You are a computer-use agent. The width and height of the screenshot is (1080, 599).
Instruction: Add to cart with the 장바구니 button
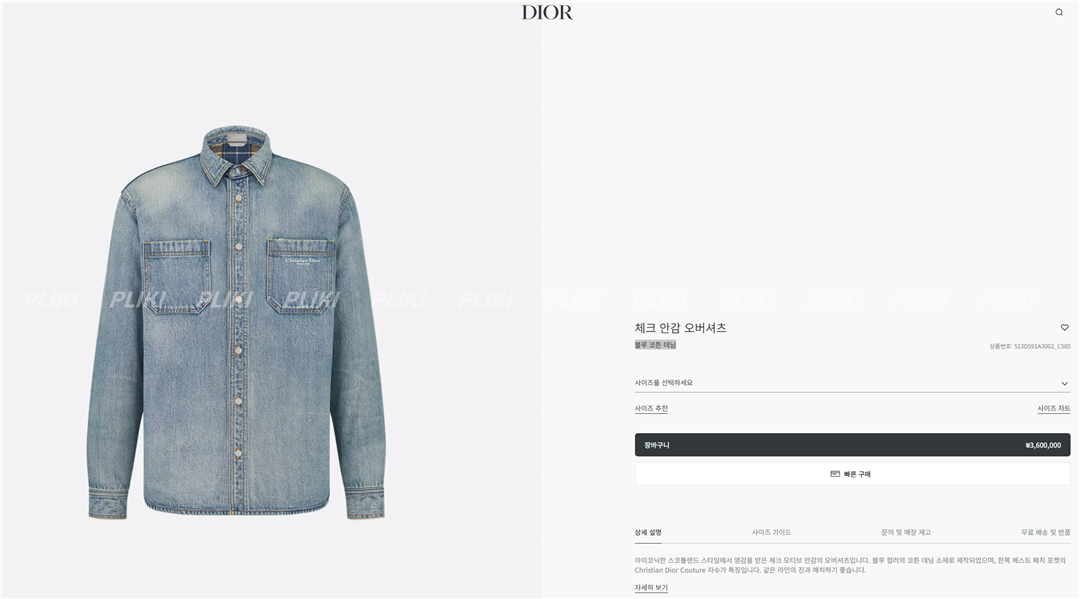click(852, 445)
